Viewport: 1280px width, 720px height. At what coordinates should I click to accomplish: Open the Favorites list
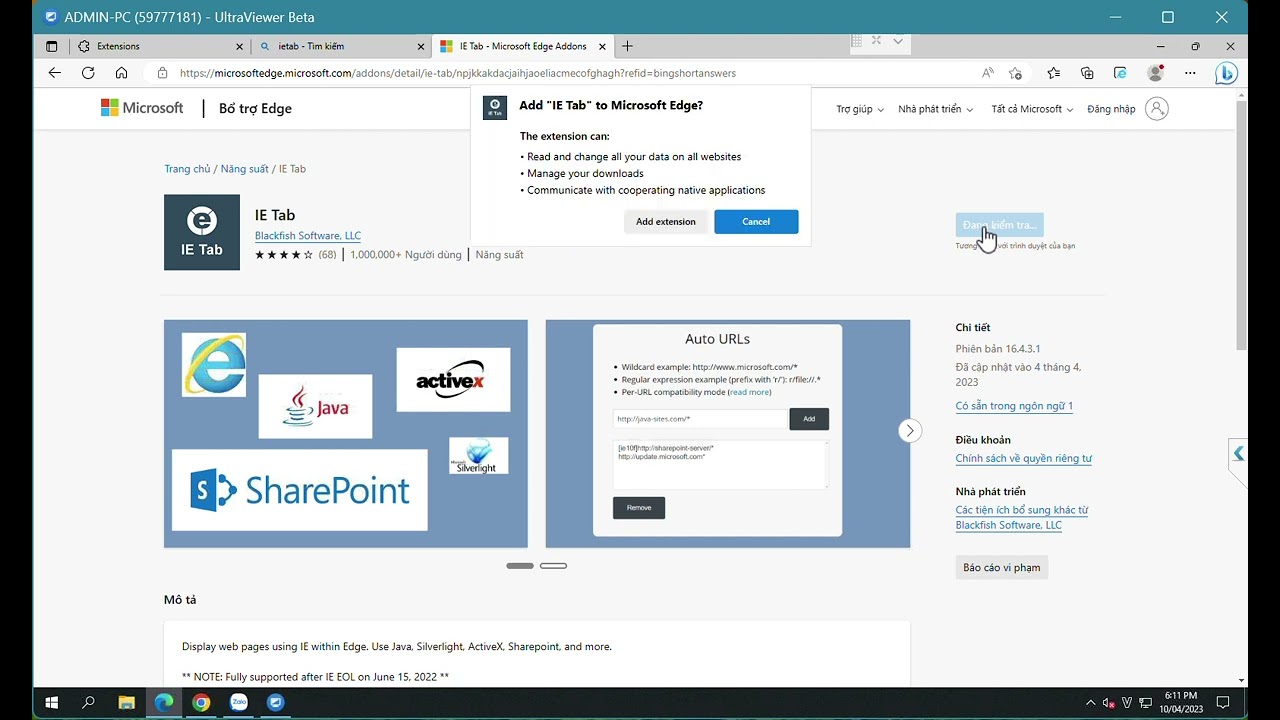[1054, 73]
